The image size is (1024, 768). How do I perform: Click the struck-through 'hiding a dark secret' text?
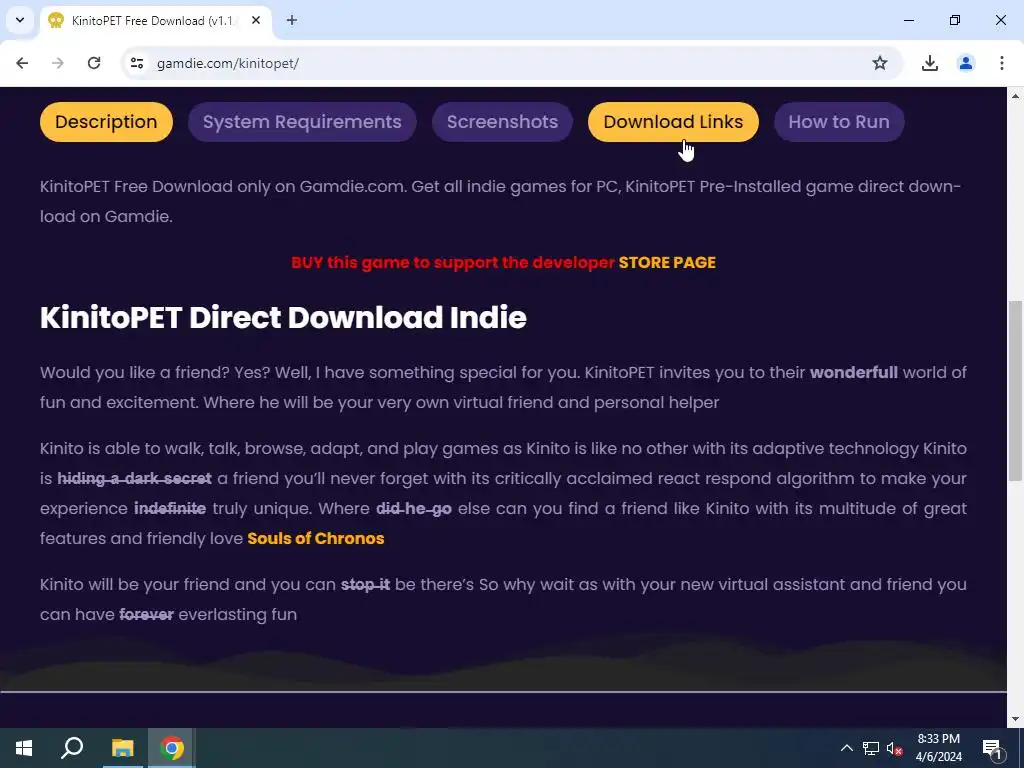135,479
